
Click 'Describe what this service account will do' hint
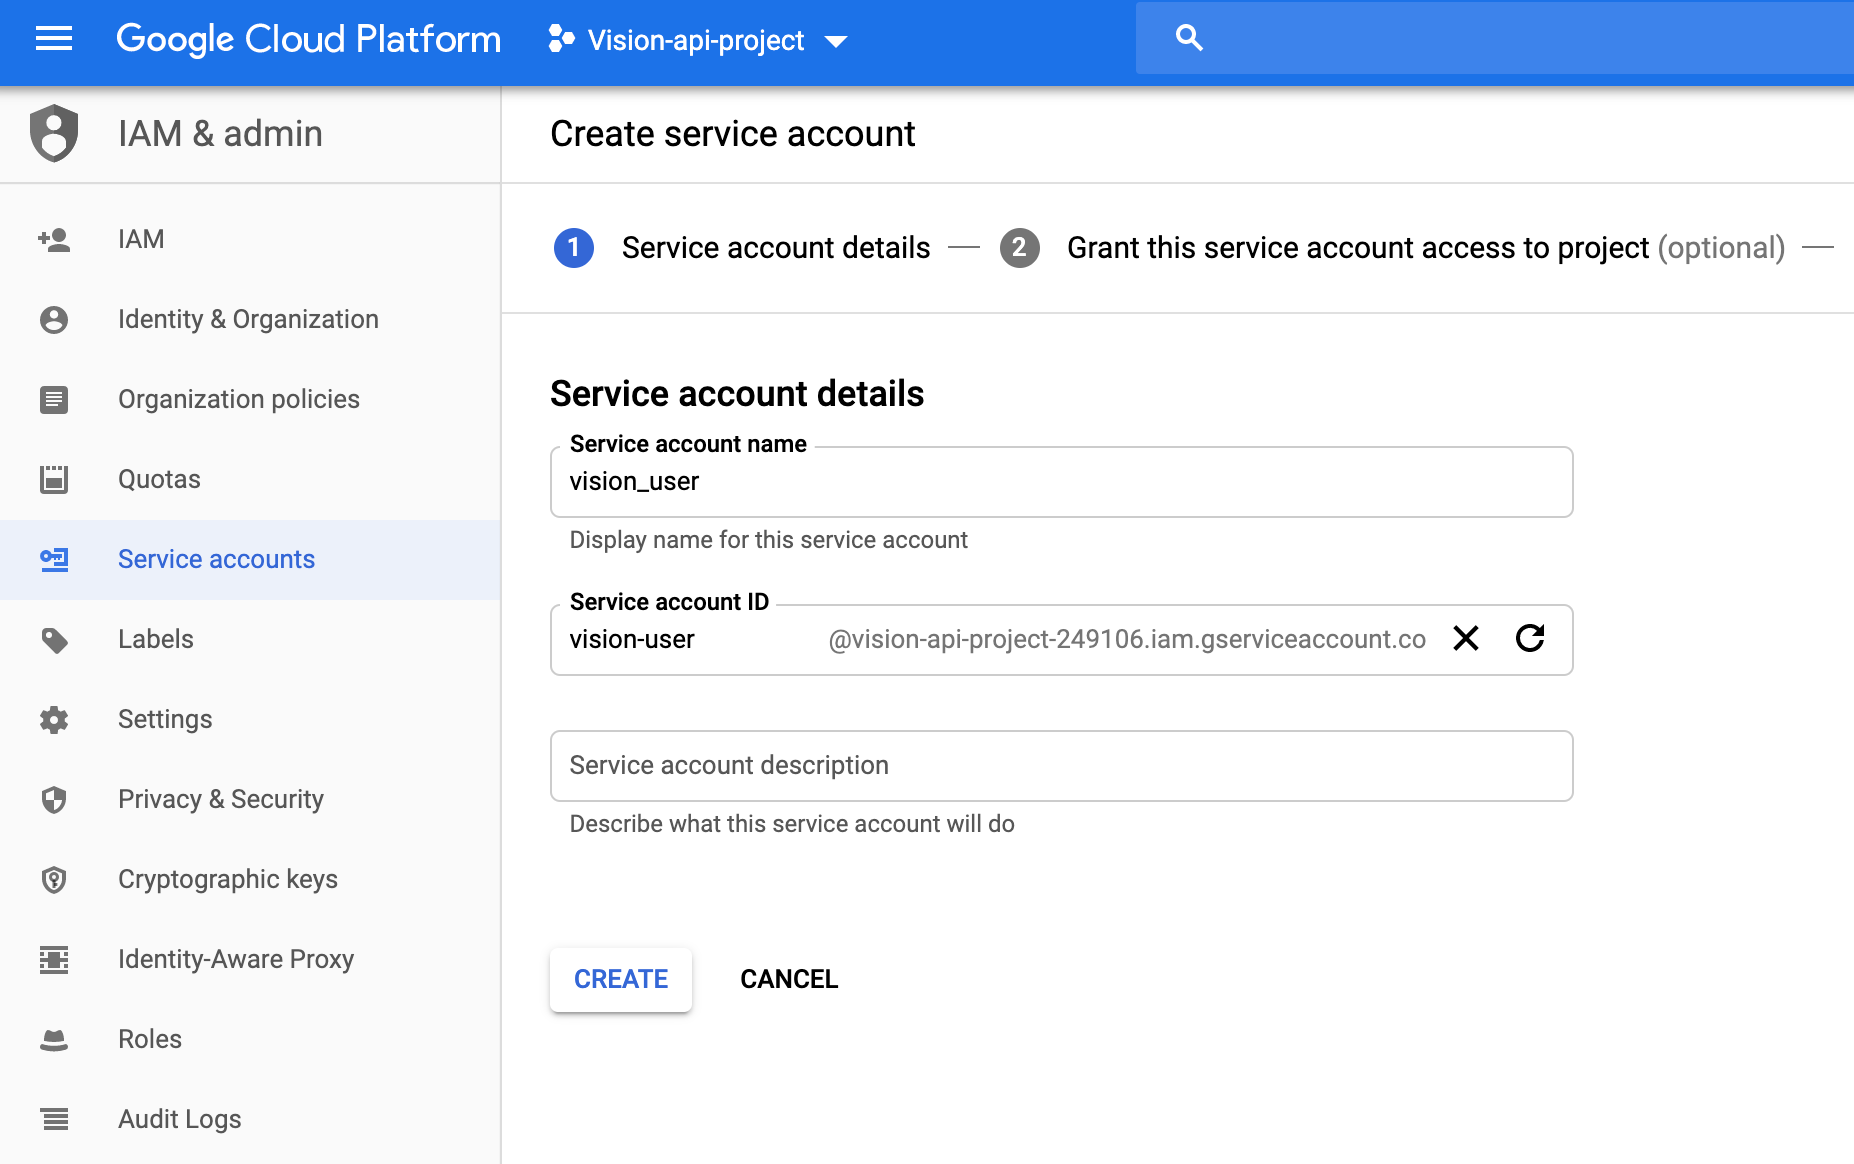792,824
